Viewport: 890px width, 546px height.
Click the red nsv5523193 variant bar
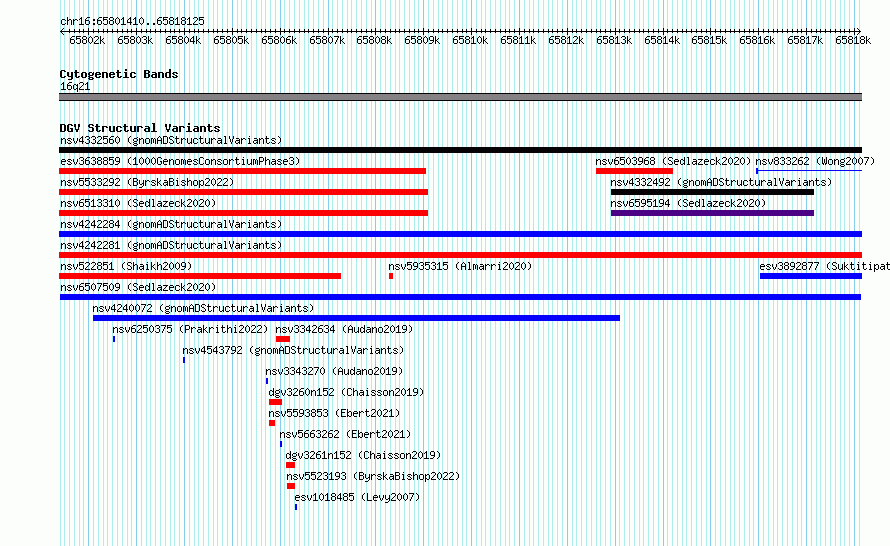point(291,486)
